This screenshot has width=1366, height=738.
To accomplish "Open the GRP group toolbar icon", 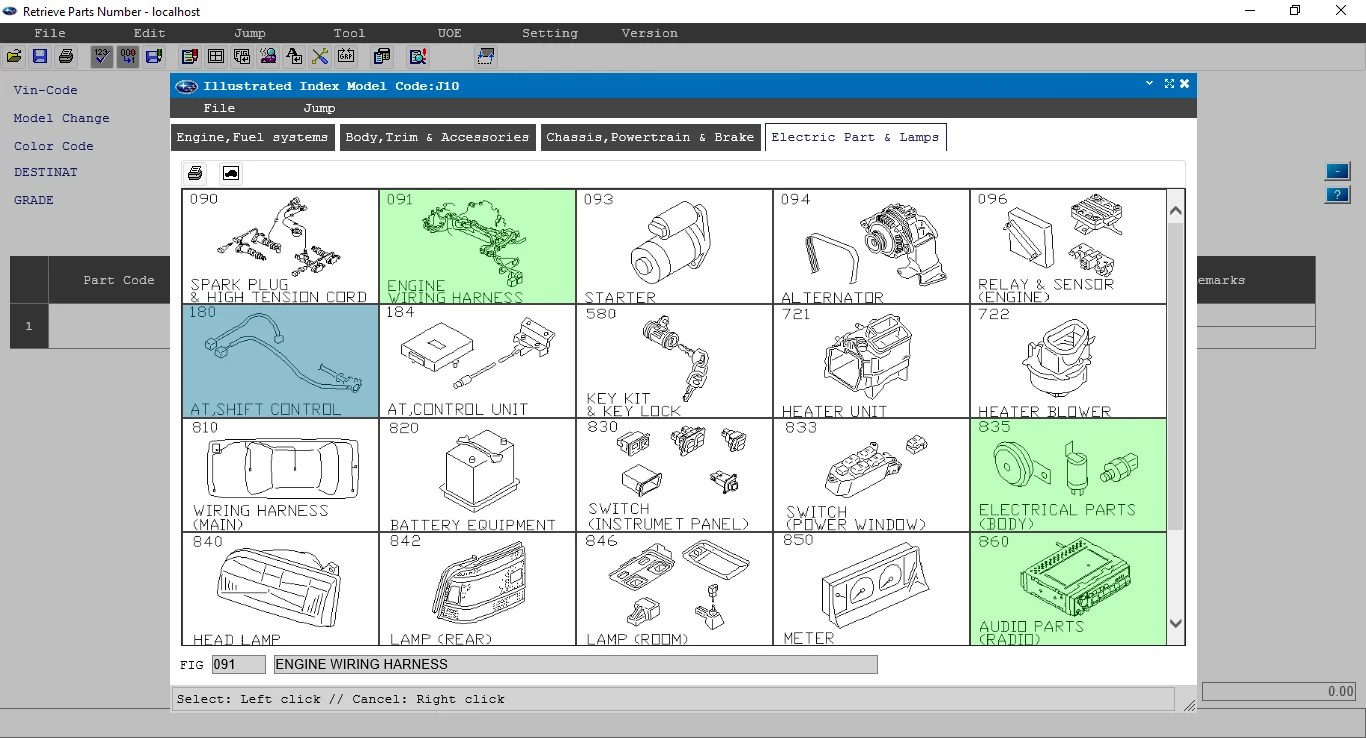I will 346,56.
